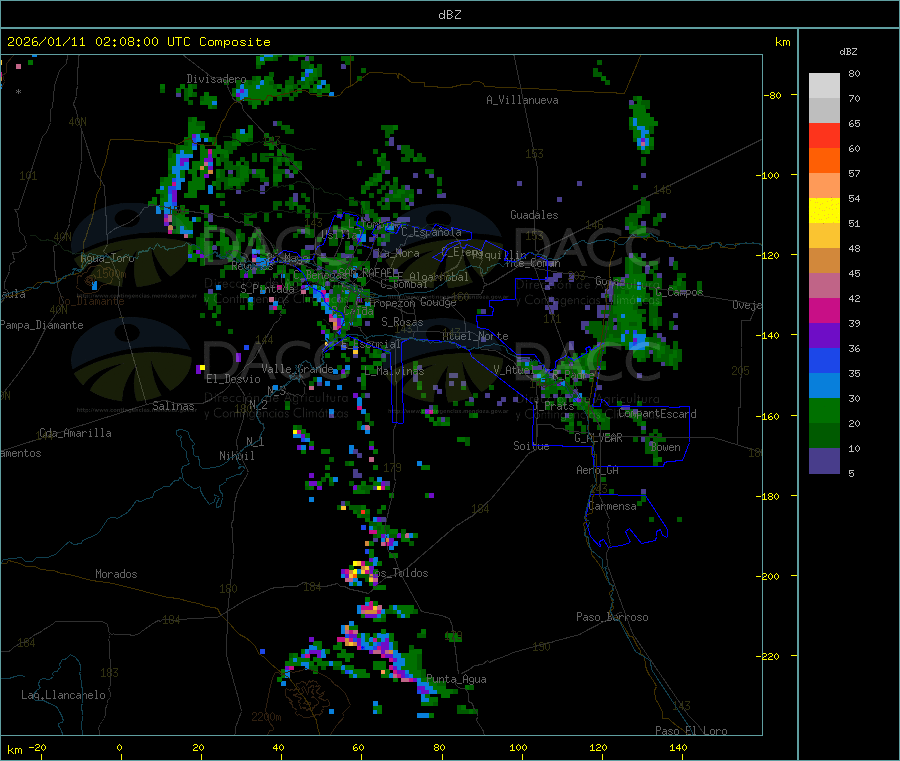Screen dimensions: 900x761
Task: Click the Divisadero map label
Action: 216,79
